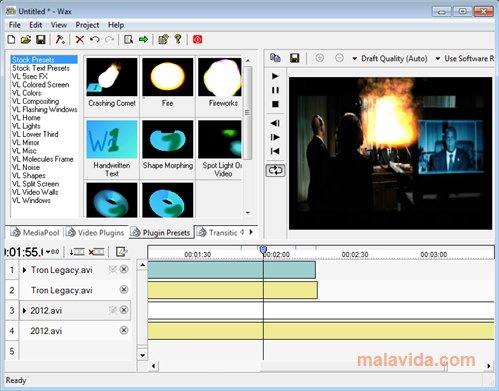Open a project with the folder icon

pos(26,40)
